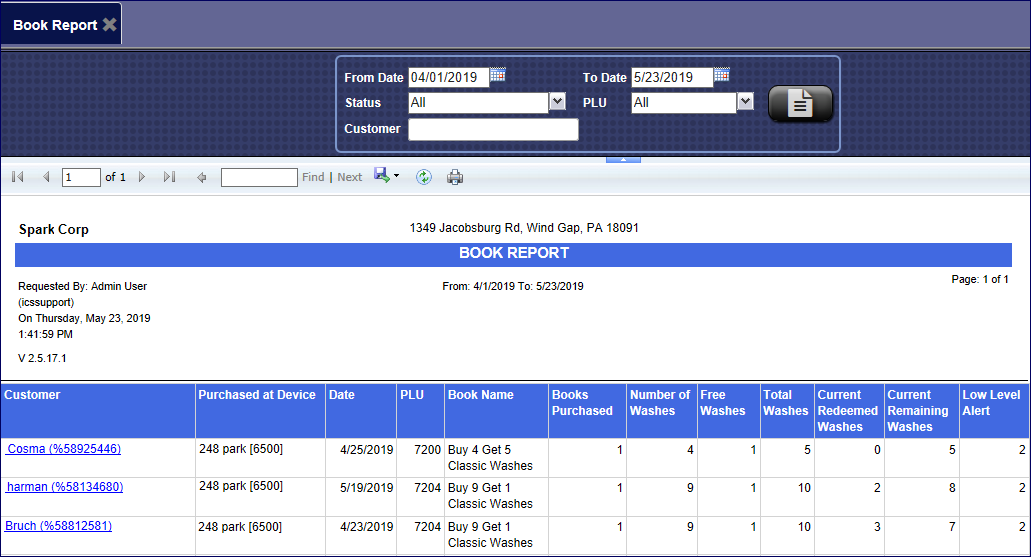Open the From Date calendar picker
This screenshot has height=557, width=1031.
click(498, 75)
